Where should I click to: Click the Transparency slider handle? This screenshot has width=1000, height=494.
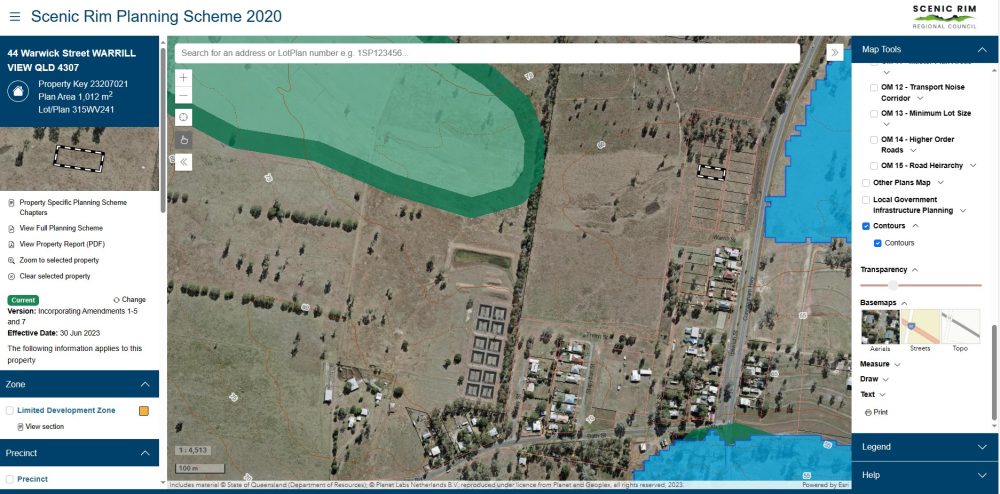pos(893,285)
